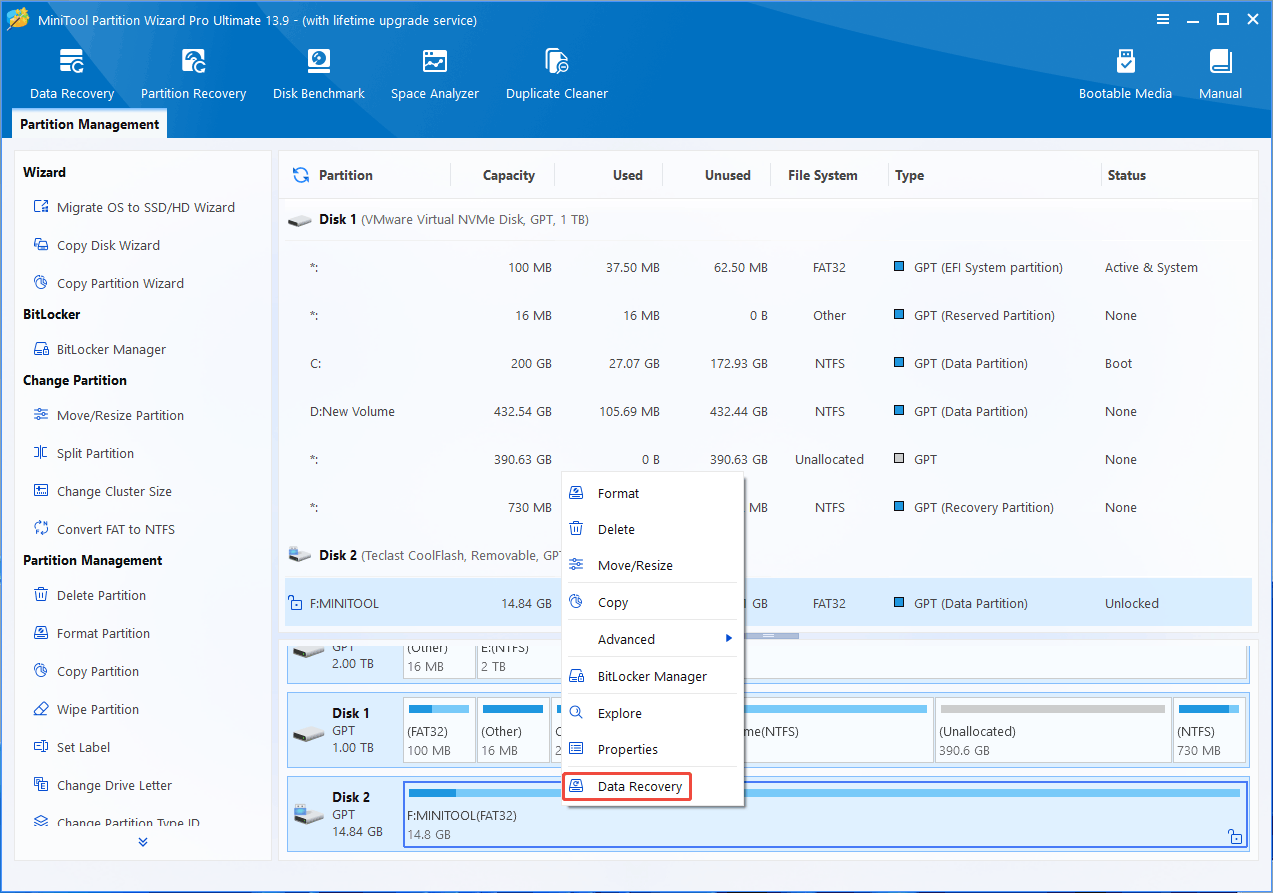Open the hamburger menu in the title bar
The width and height of the screenshot is (1273, 893).
[x=1163, y=19]
